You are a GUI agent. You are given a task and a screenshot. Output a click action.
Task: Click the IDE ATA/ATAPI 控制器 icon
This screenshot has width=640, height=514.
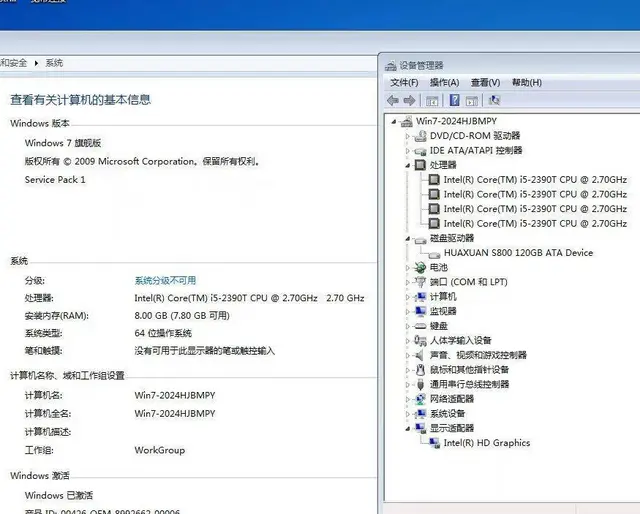[x=420, y=151]
